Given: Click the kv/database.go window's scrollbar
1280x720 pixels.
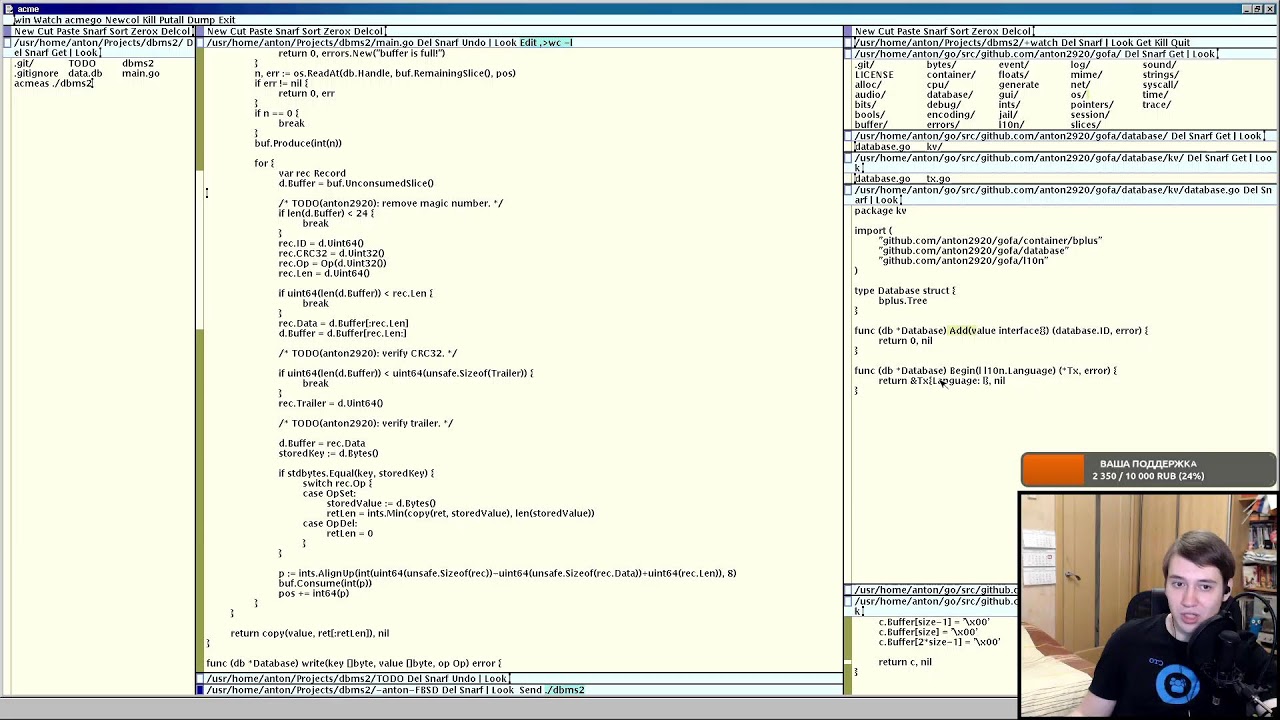Looking at the screenshot, I should 848,395.
